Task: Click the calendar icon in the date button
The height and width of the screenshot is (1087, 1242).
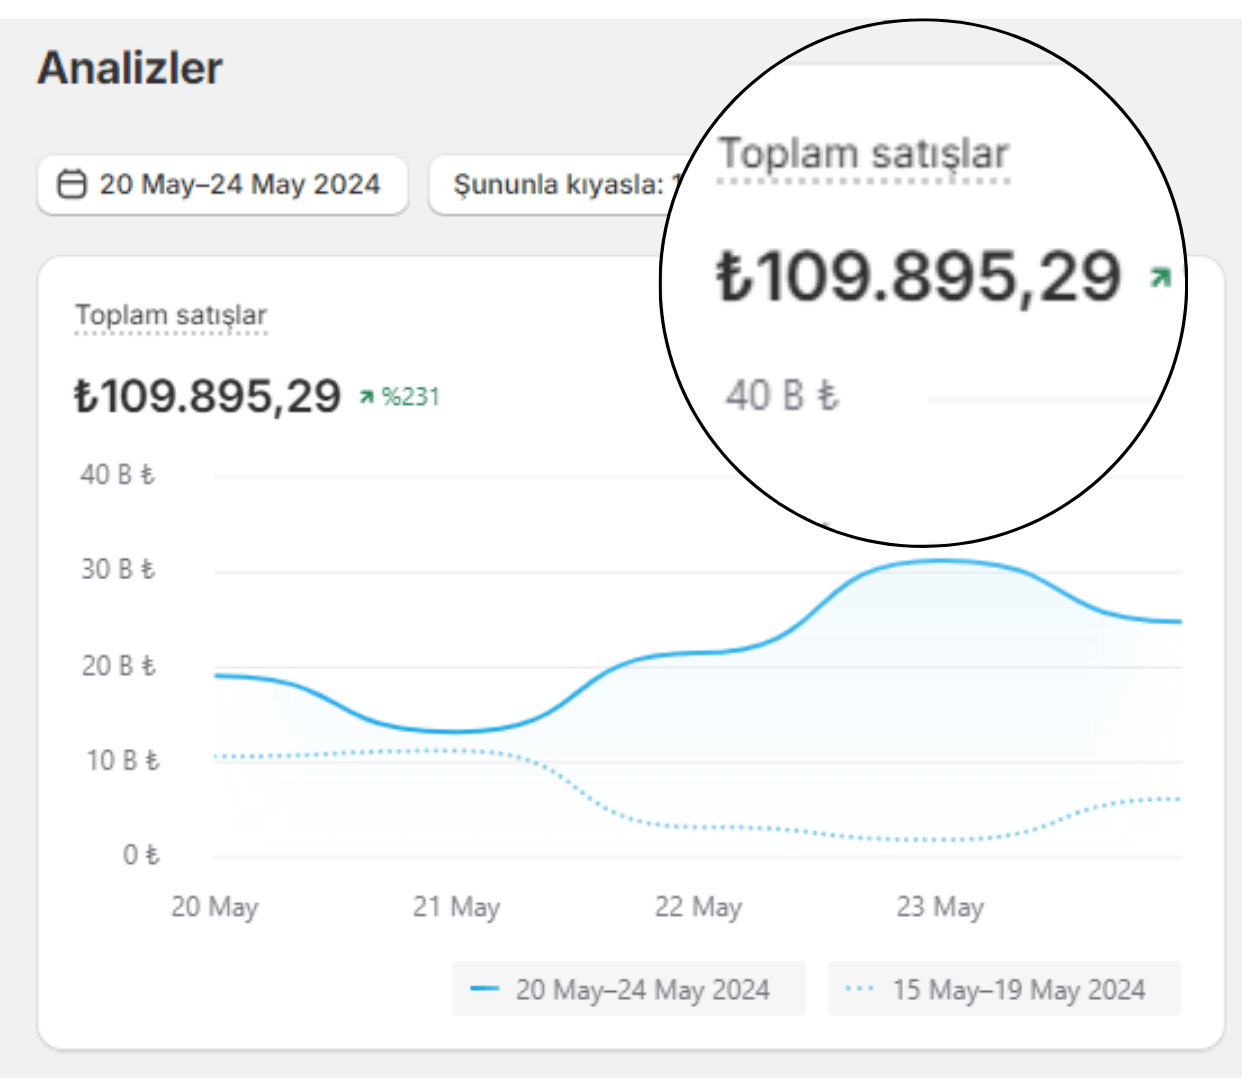Action: pos(71,185)
